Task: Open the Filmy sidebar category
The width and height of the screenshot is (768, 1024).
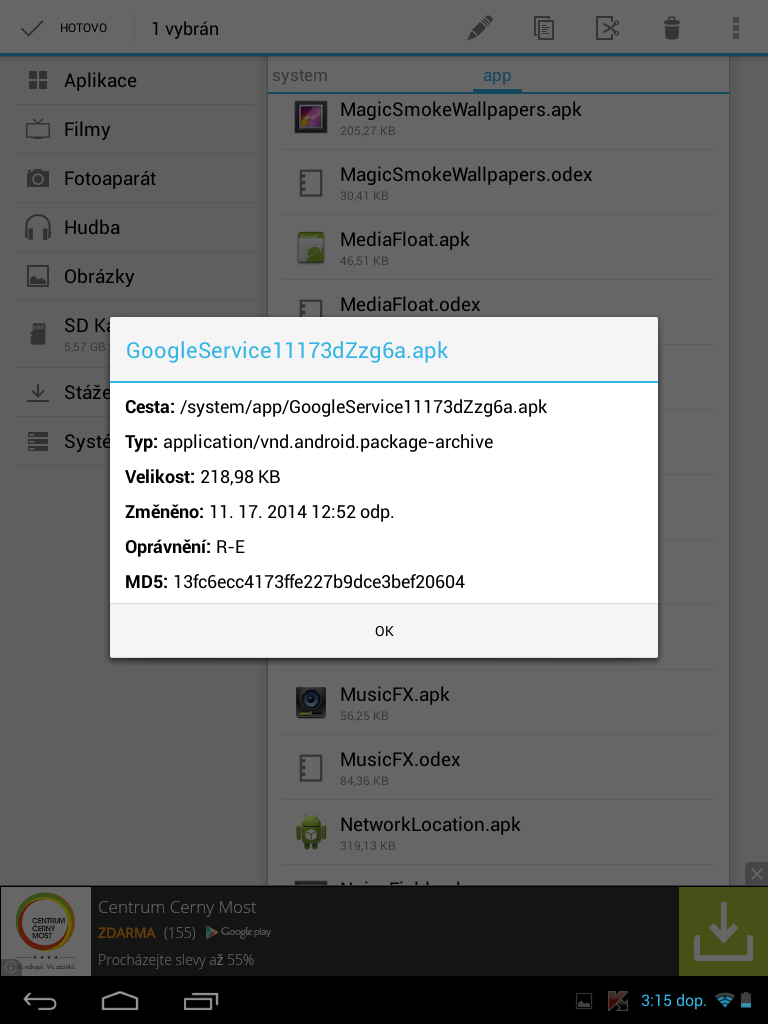Action: coord(87,130)
